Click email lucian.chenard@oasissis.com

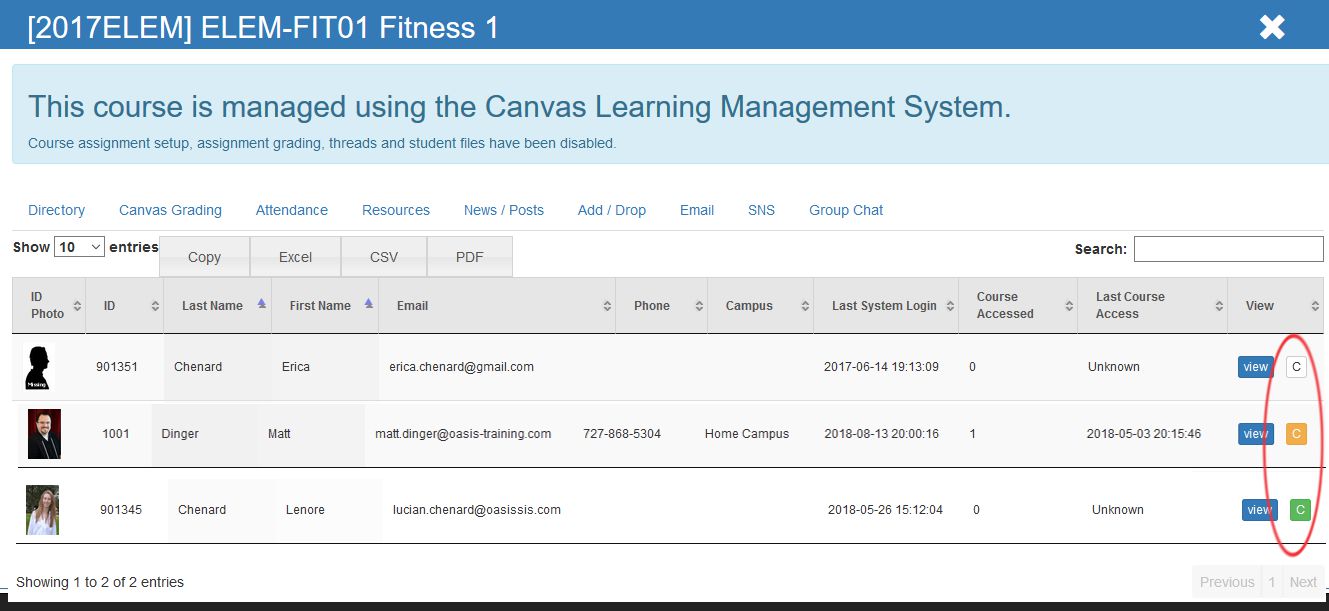pyautogui.click(x=477, y=510)
